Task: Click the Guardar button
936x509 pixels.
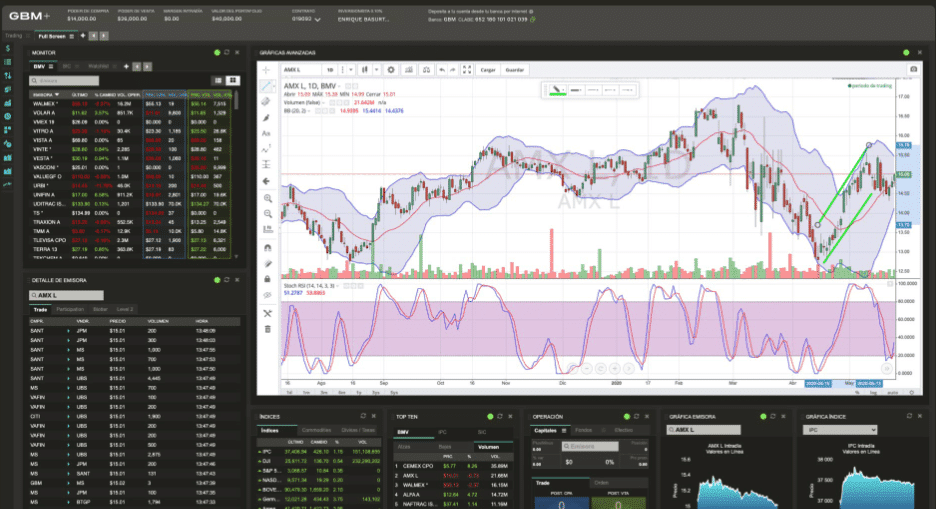Action: click(515, 70)
